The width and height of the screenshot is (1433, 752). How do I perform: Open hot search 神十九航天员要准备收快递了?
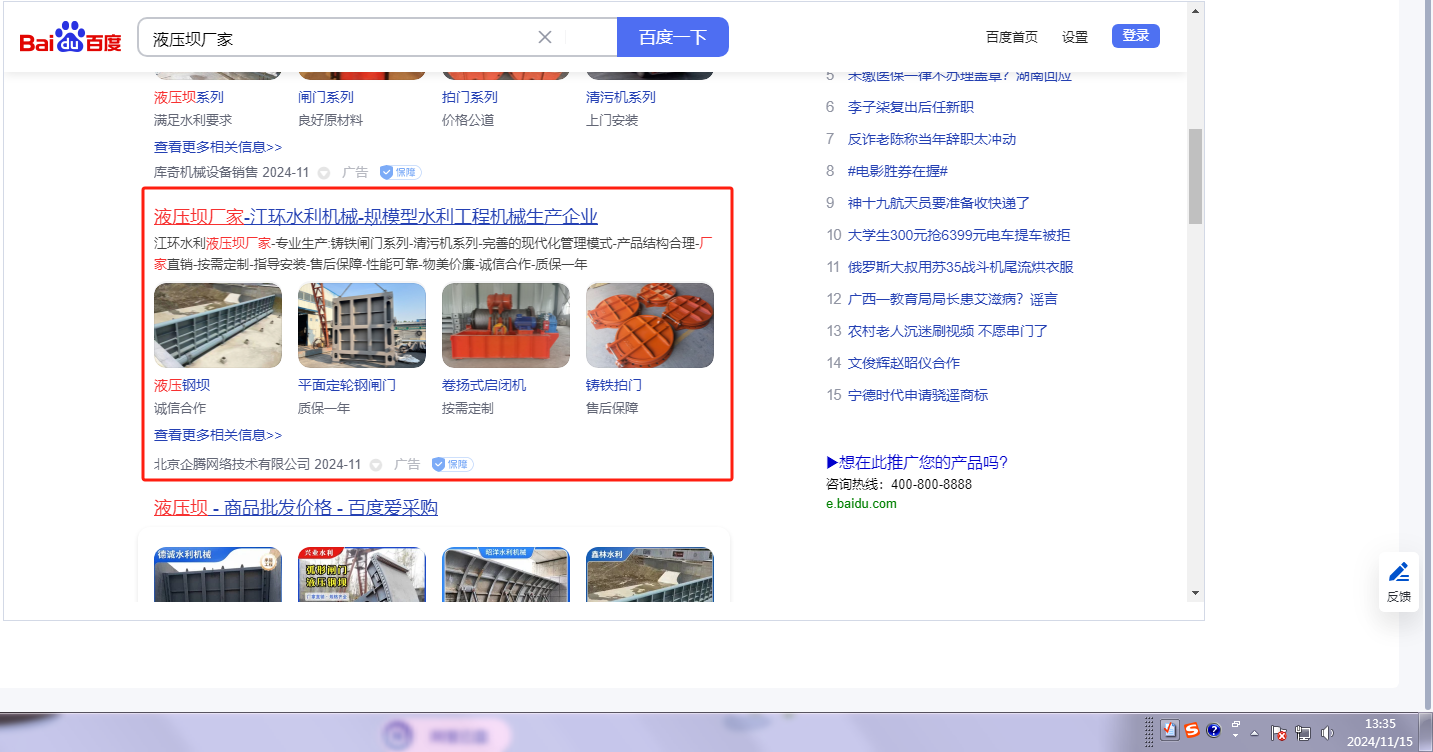pos(939,203)
